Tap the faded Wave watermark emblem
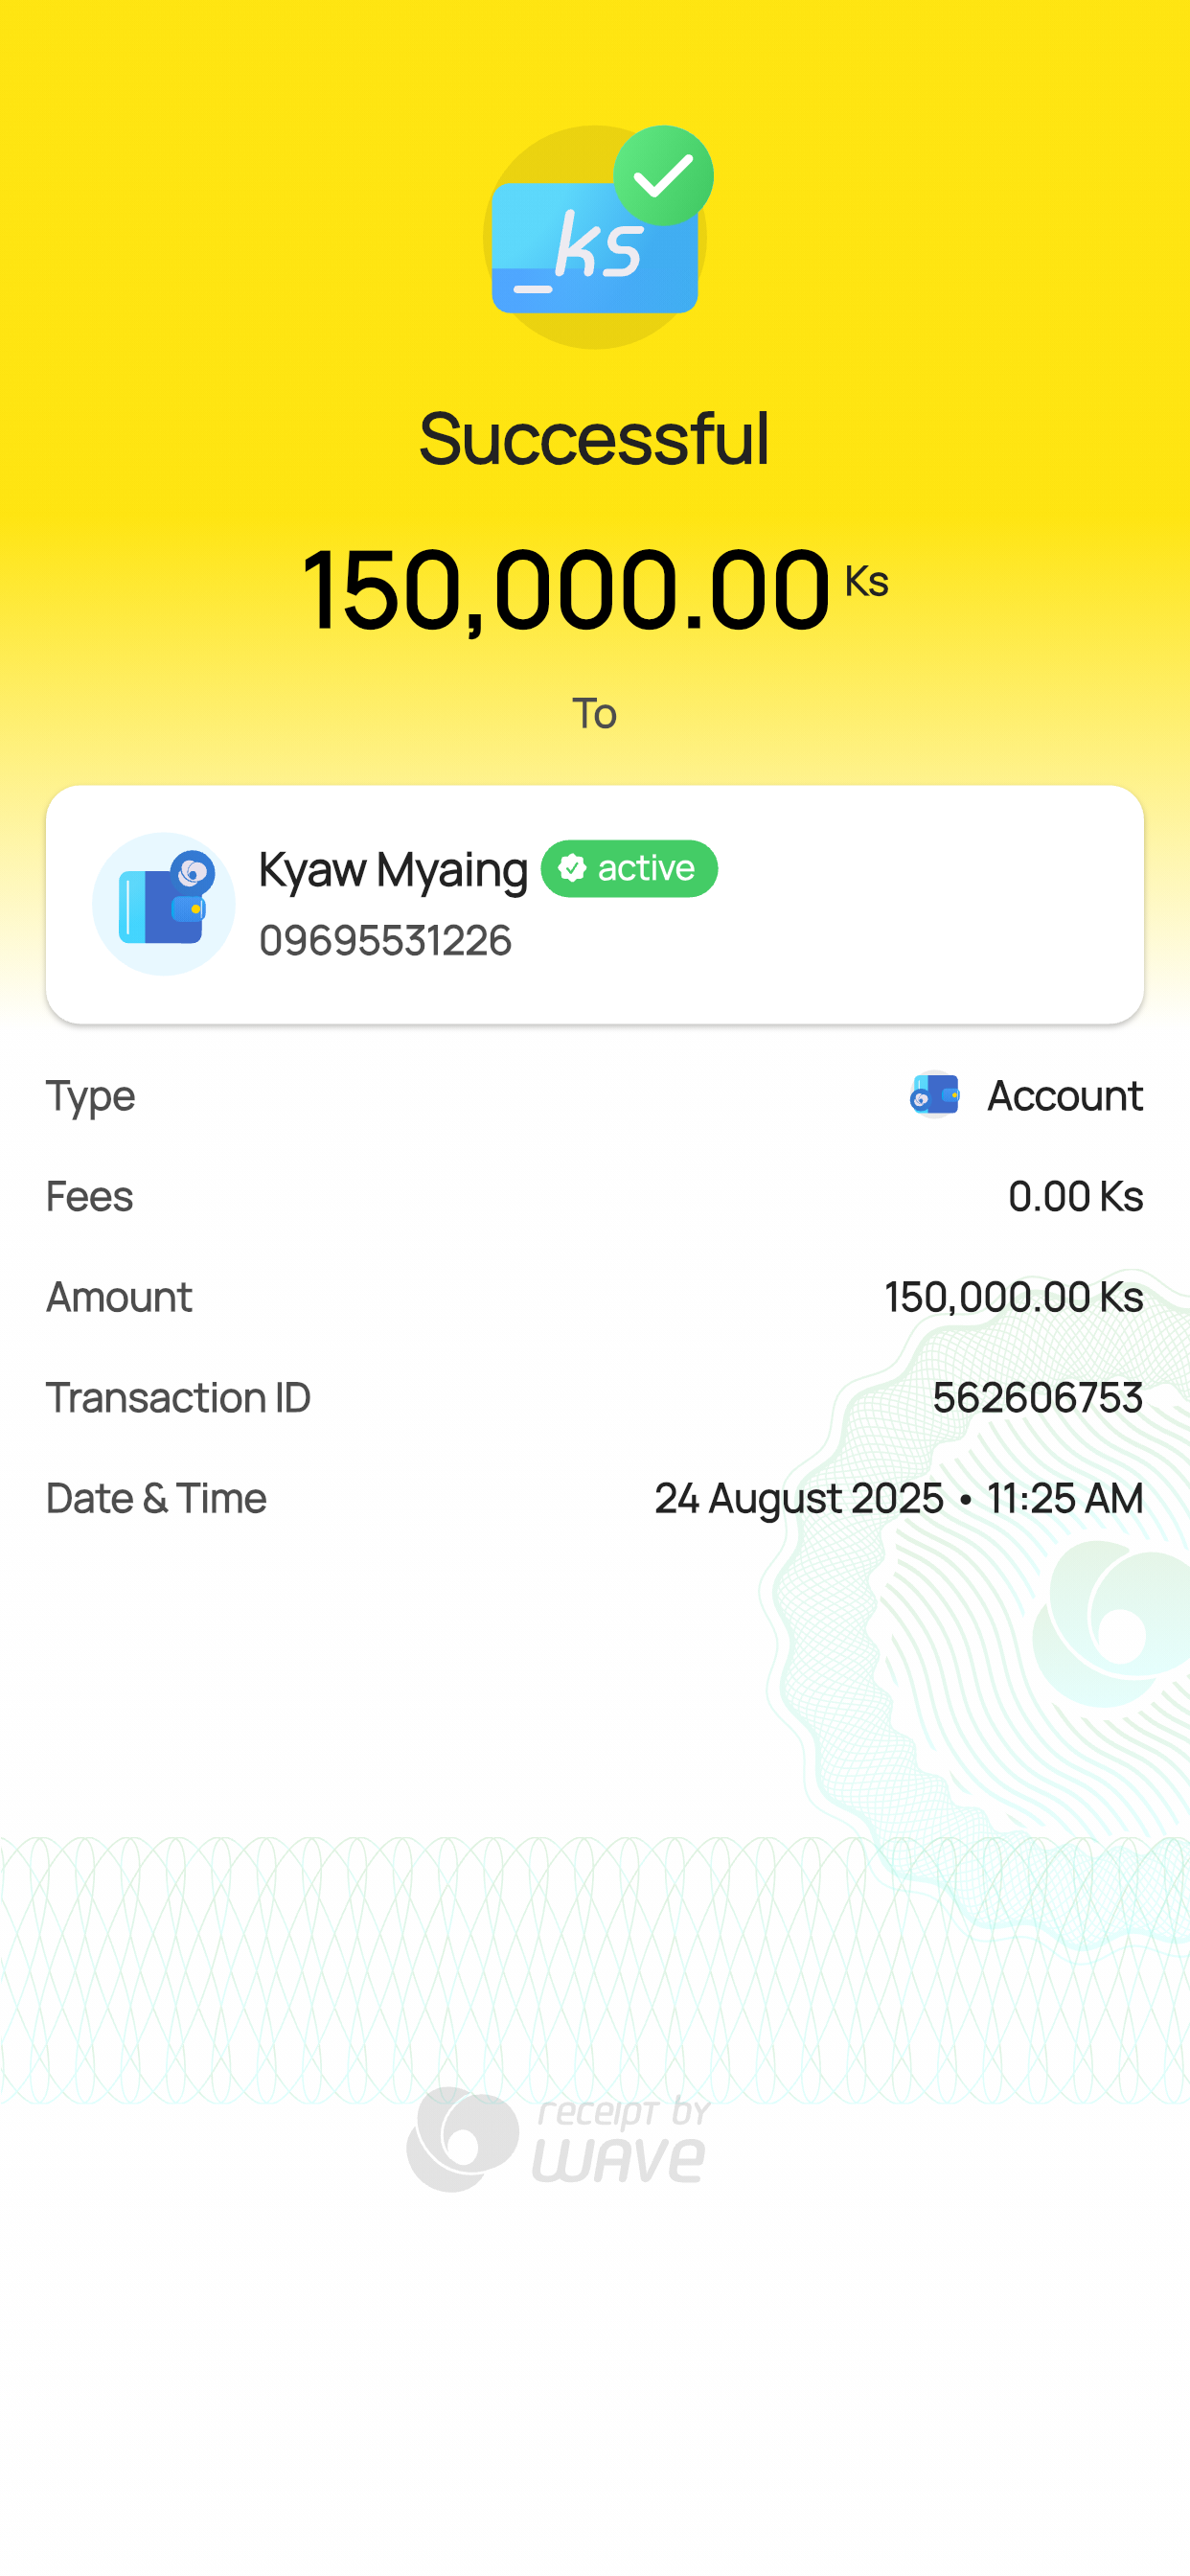 (x=1110, y=1625)
